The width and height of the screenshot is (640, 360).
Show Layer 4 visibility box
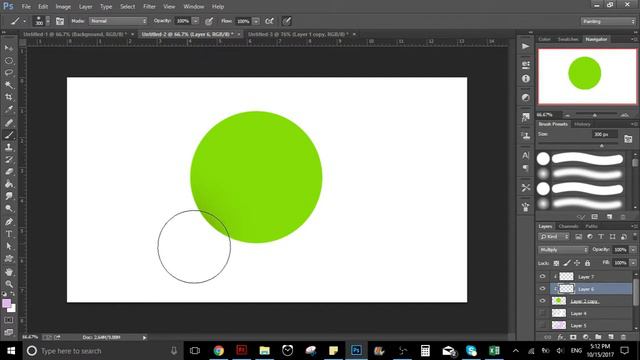pyautogui.click(x=542, y=313)
